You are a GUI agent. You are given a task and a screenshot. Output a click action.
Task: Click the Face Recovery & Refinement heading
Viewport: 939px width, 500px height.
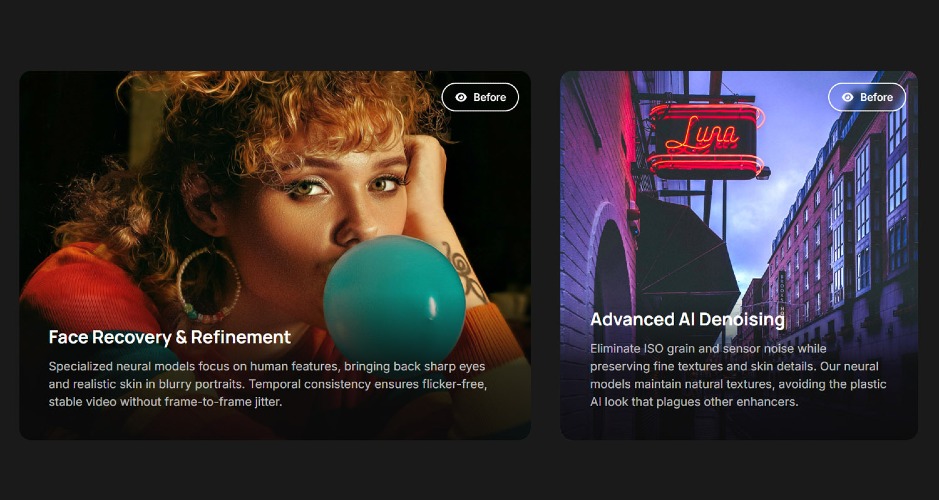coord(169,337)
